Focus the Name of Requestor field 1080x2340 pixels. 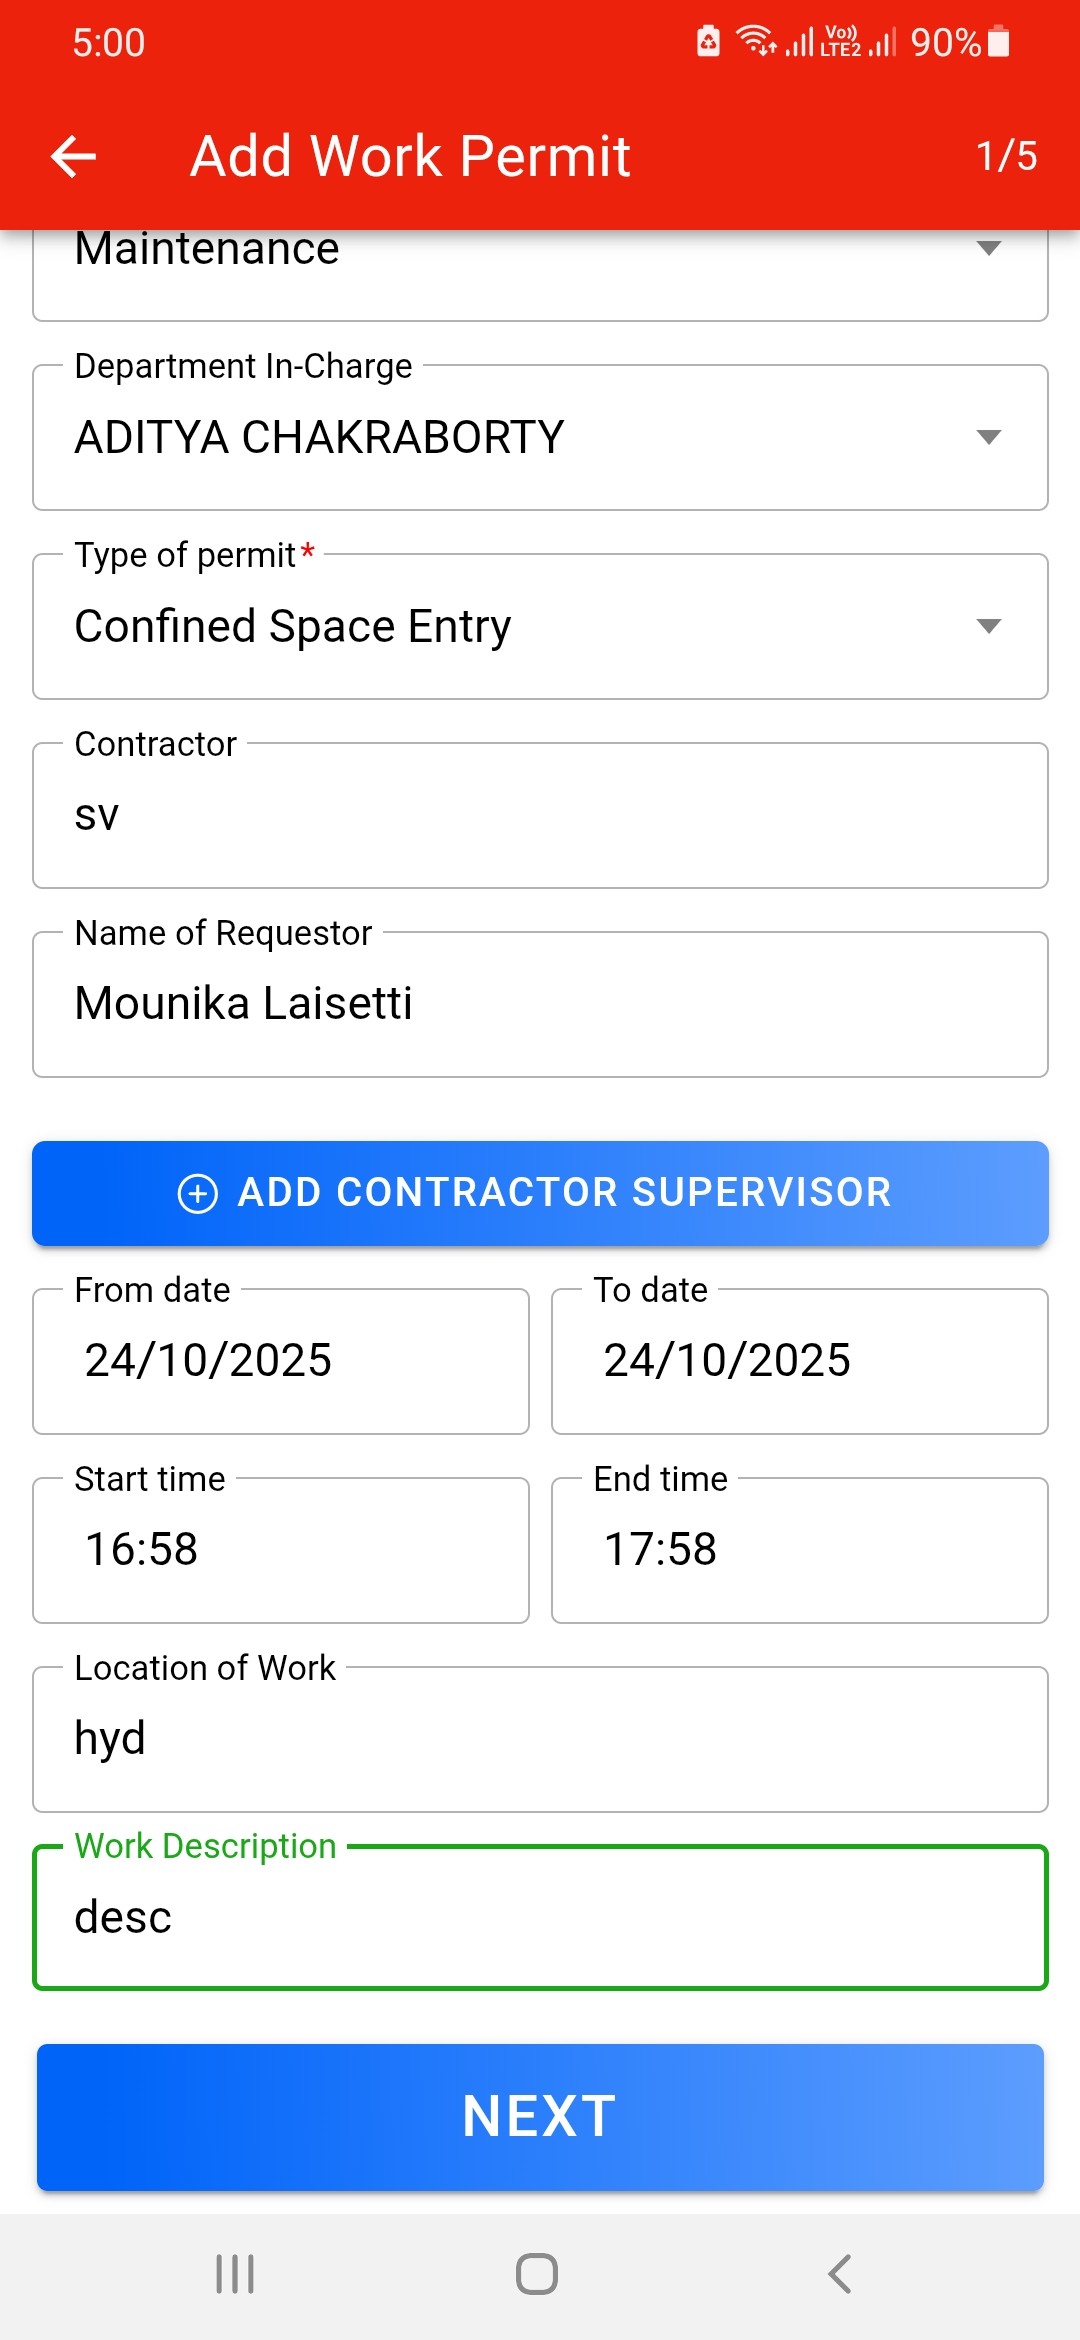(x=540, y=1004)
